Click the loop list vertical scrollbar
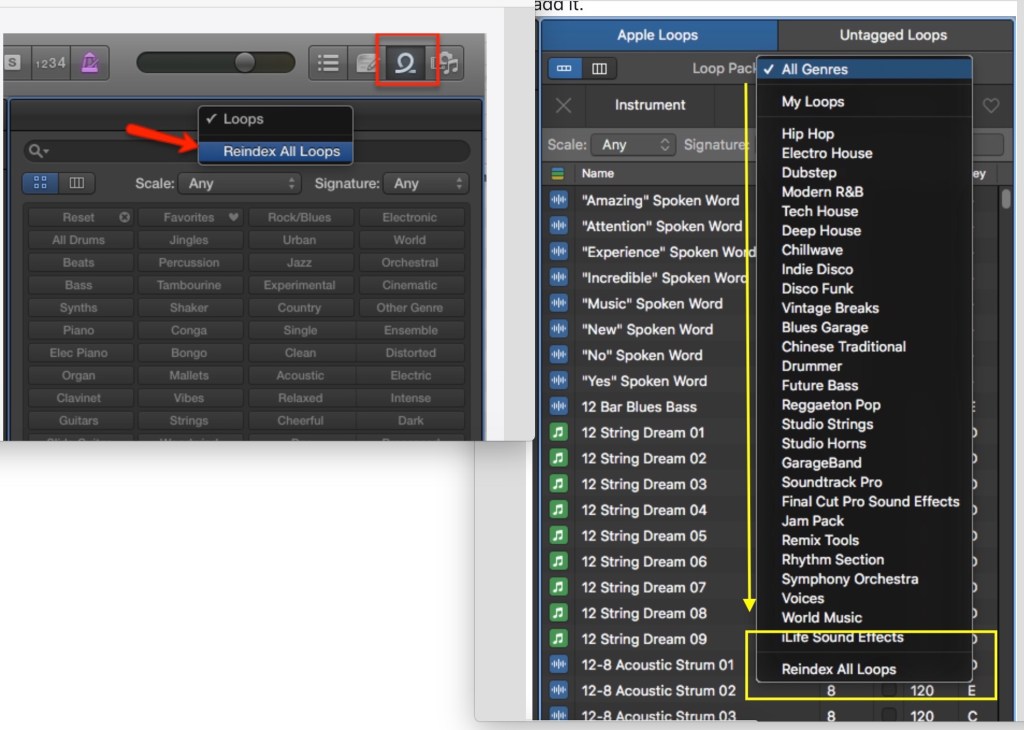The image size is (1024, 730). (1006, 198)
